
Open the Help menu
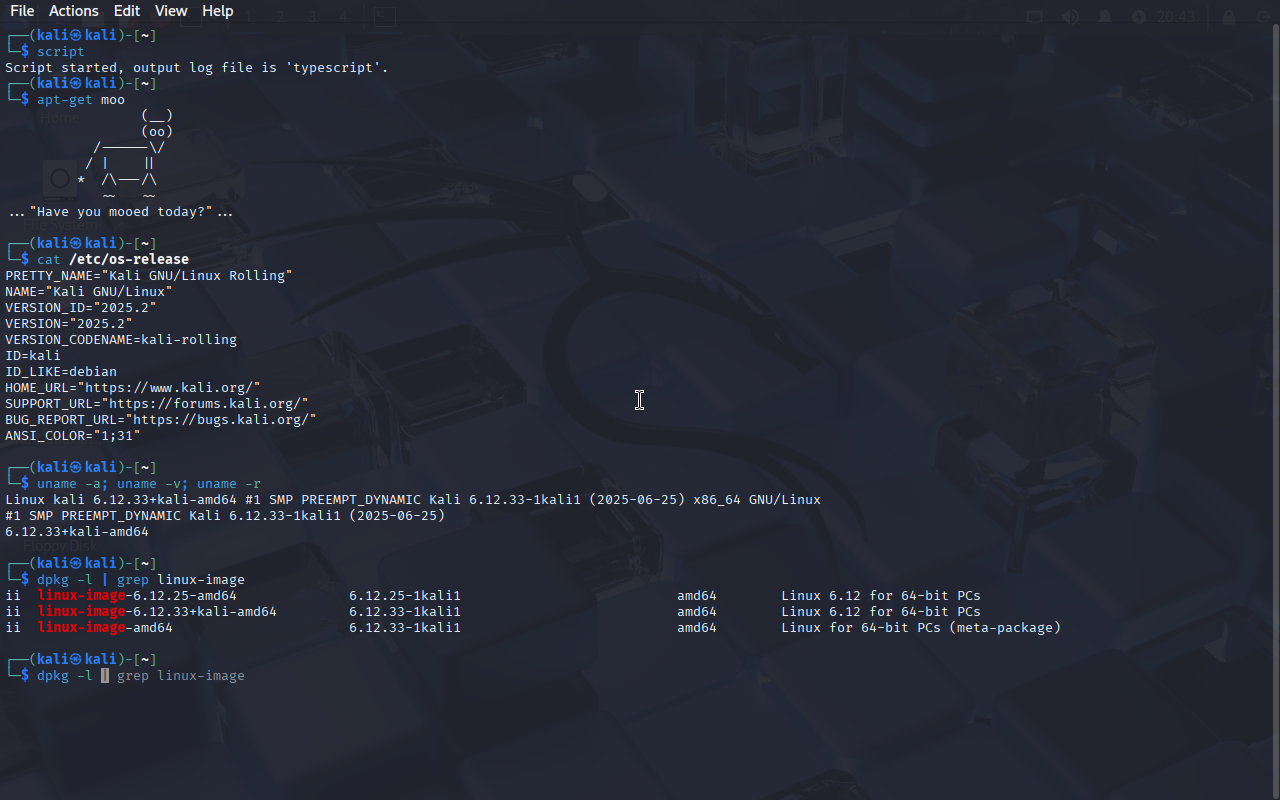217,11
